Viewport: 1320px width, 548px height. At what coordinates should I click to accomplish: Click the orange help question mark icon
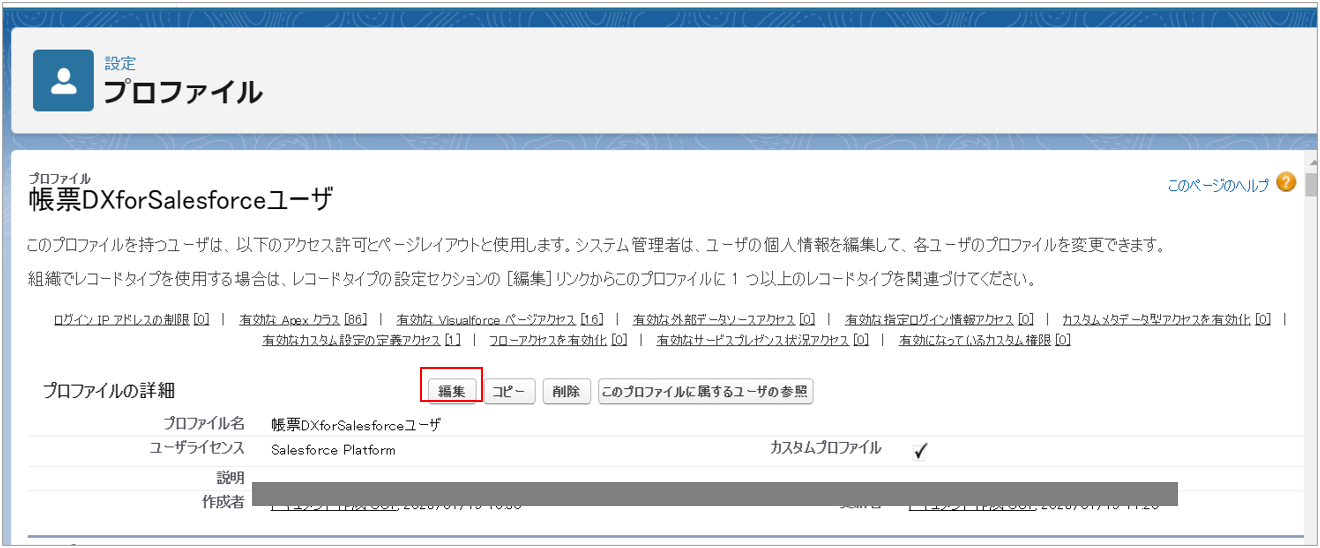click(1286, 183)
